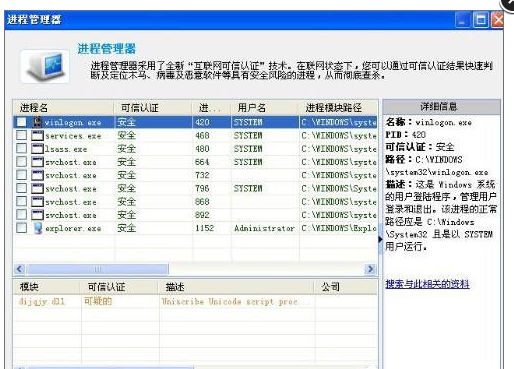
Task: Click PID value 1152
Action: tap(204, 228)
